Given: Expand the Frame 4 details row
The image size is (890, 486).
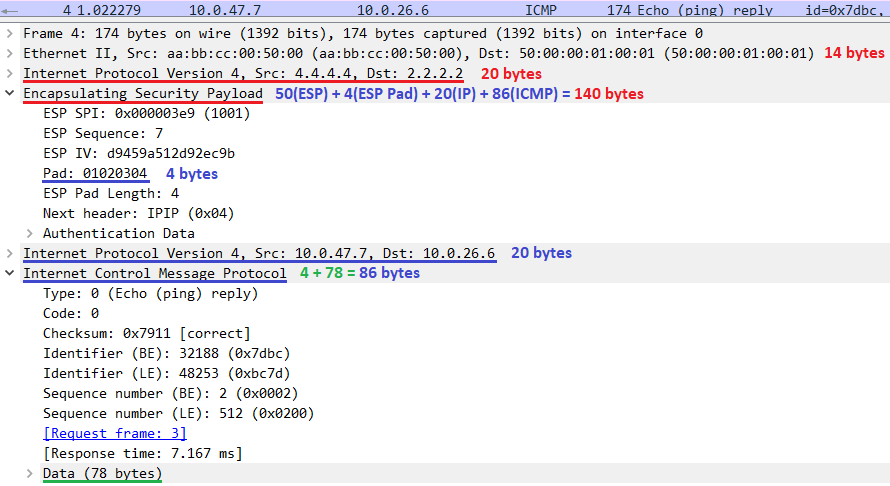Looking at the screenshot, I should 10,33.
